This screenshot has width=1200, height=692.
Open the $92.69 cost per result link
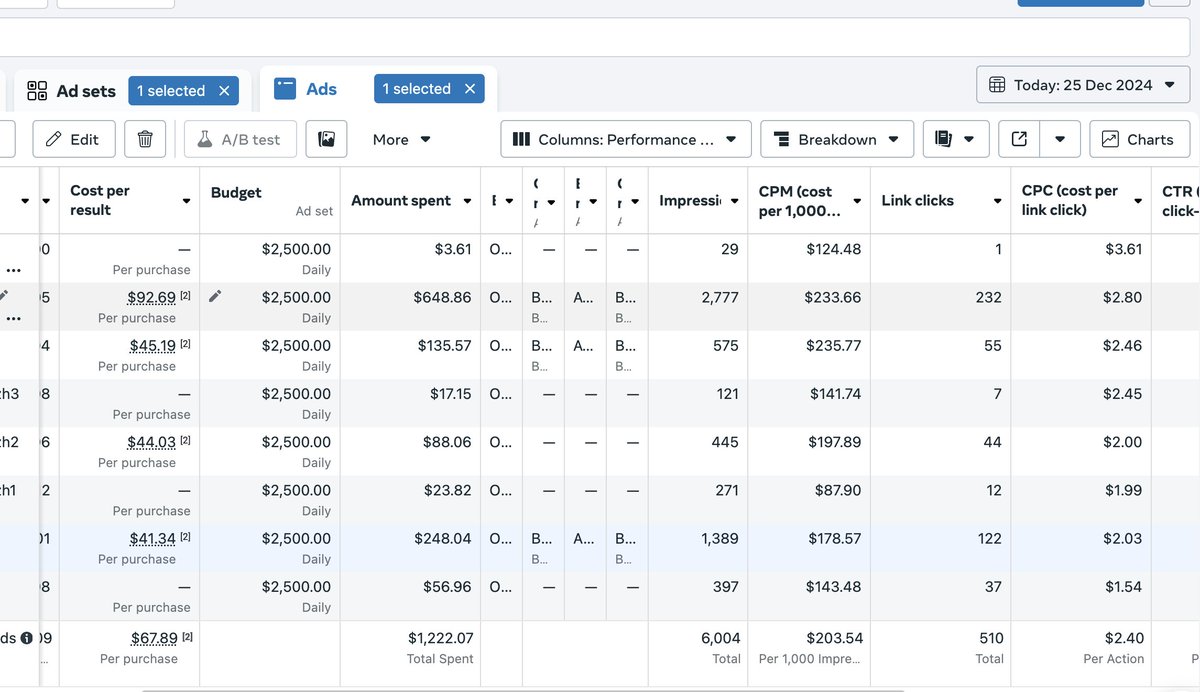151,297
